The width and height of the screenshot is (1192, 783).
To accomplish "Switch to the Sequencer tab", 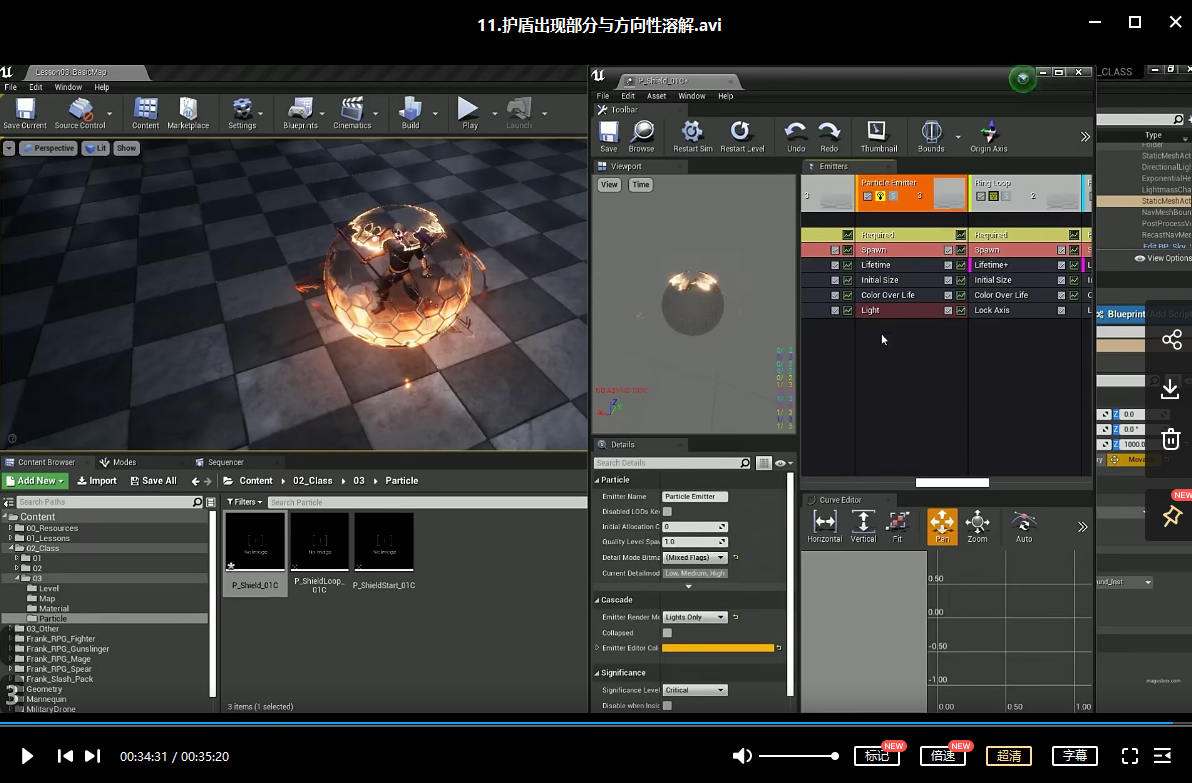I will [x=225, y=462].
